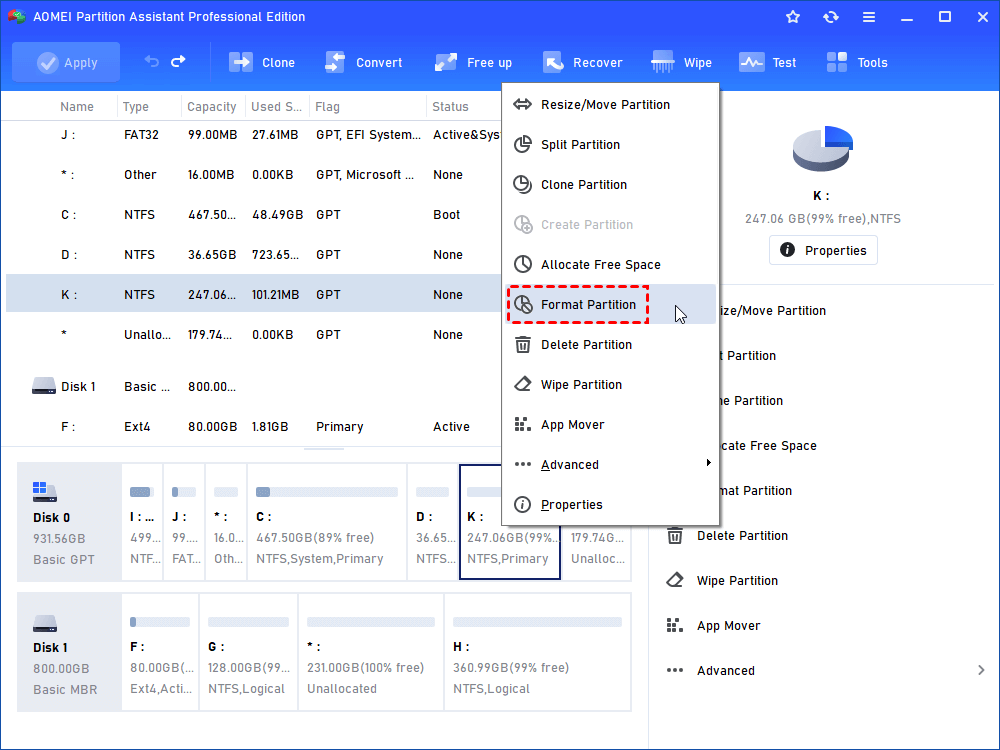Image resolution: width=1000 pixels, height=750 pixels.
Task: Sort by the Name column header
Action: pyautogui.click(x=77, y=107)
